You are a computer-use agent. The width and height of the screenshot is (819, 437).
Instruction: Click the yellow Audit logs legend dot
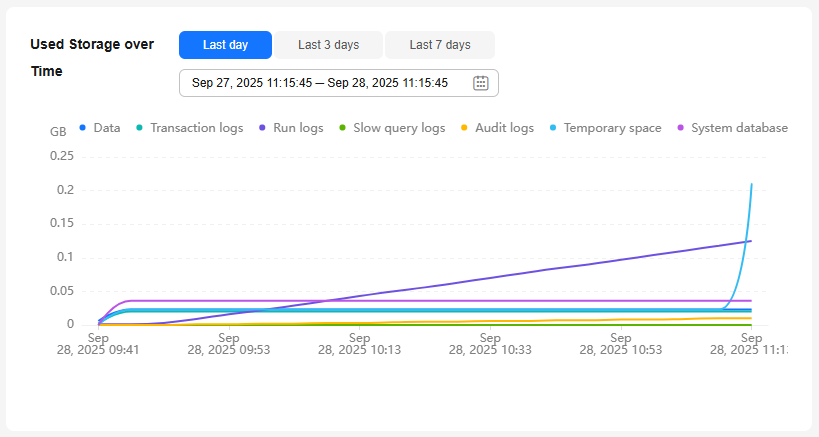click(x=463, y=128)
